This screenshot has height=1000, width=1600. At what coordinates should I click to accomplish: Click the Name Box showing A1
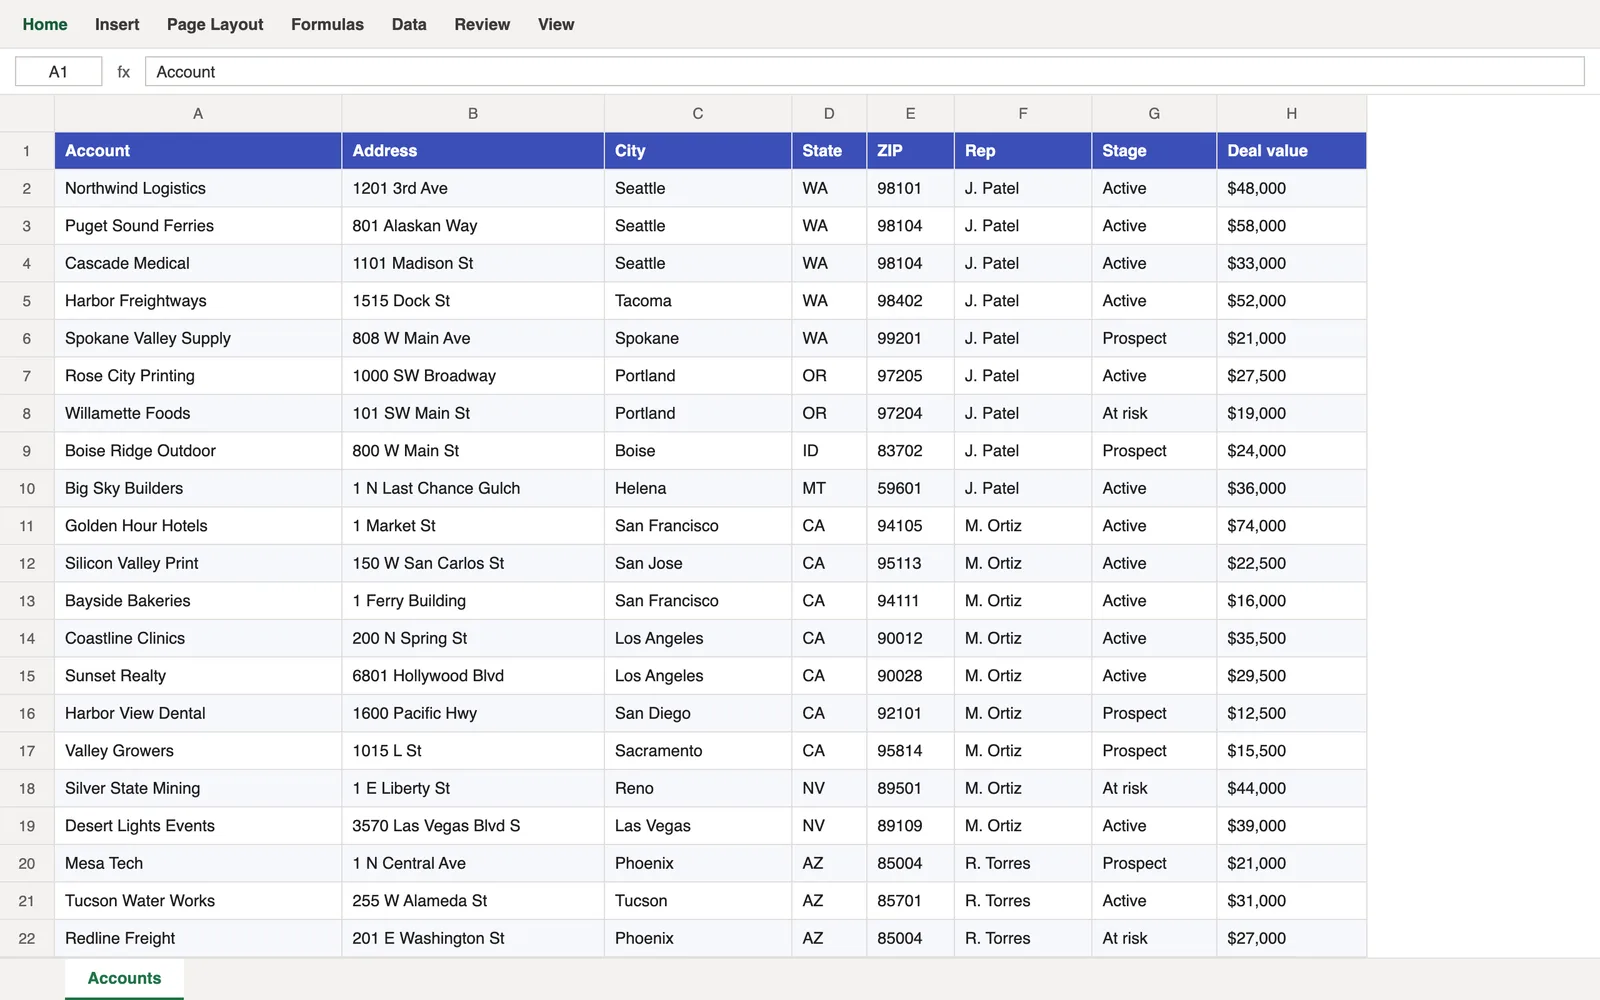[58, 72]
